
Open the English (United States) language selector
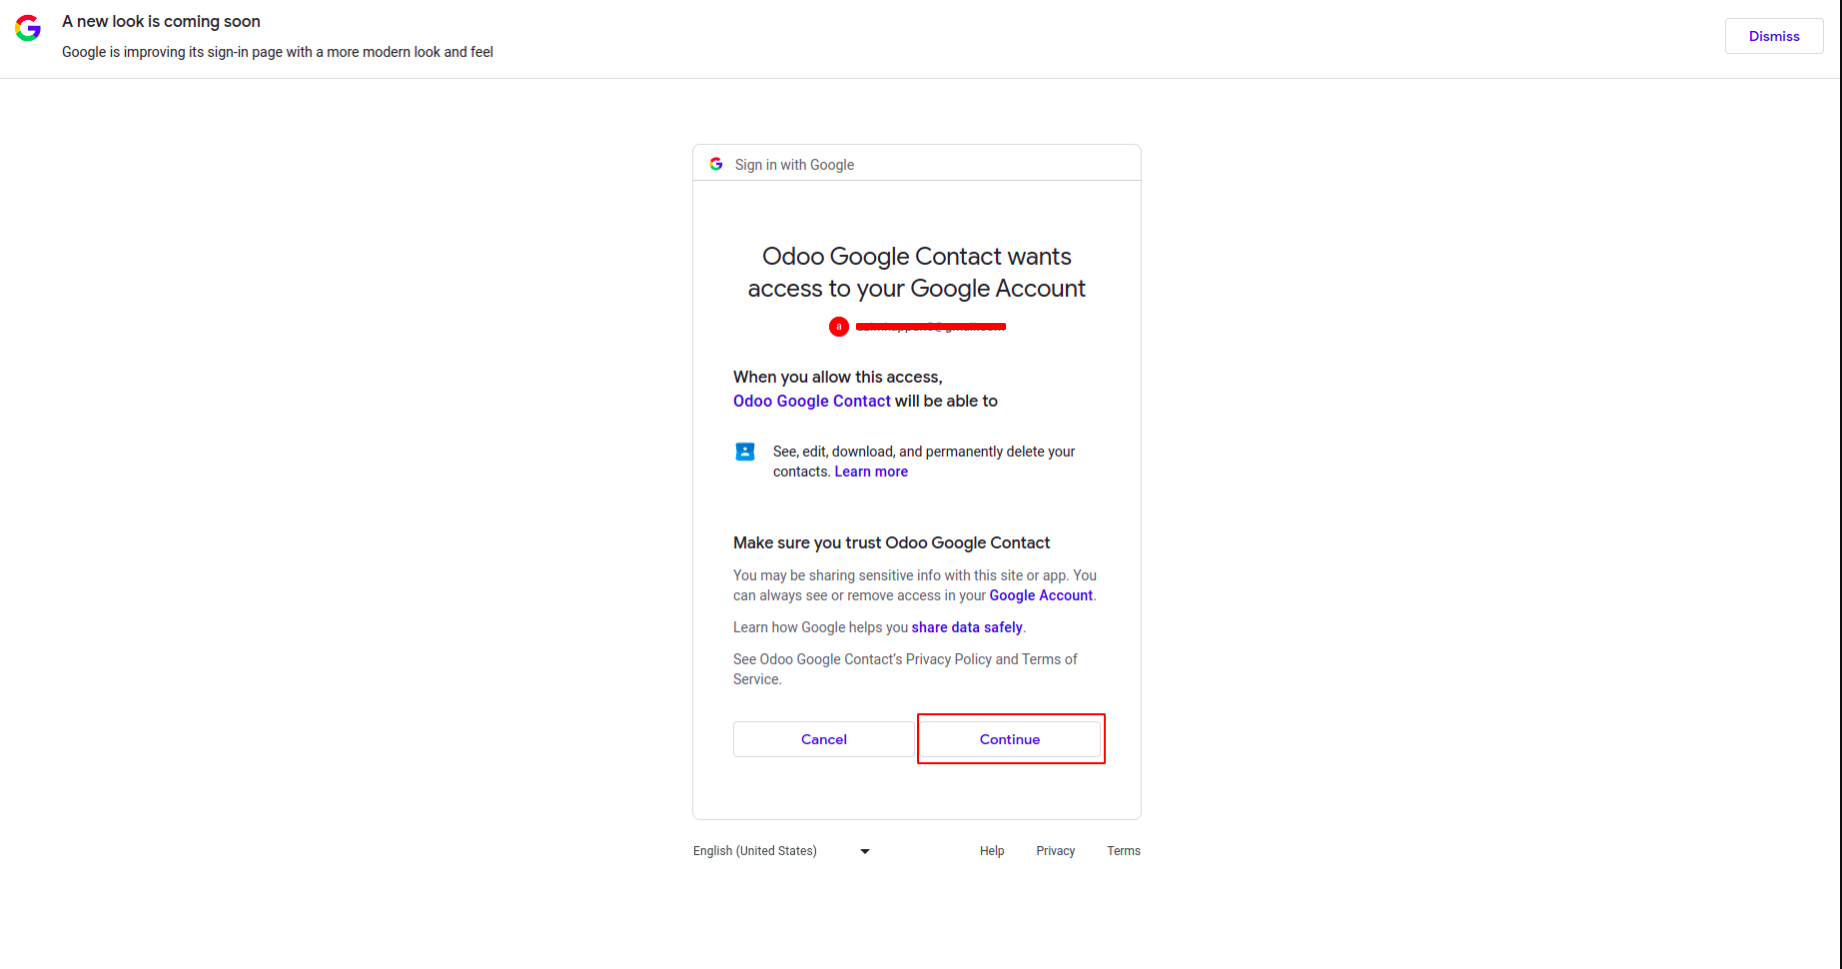pos(755,851)
